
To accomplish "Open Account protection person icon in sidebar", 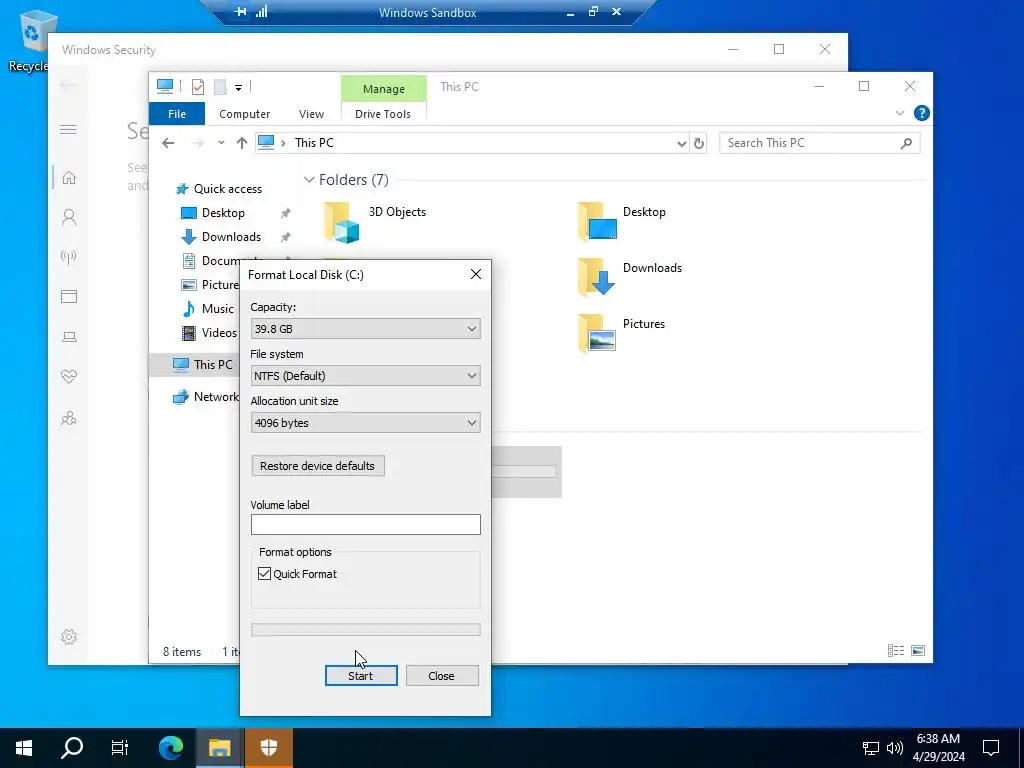I will 69,217.
